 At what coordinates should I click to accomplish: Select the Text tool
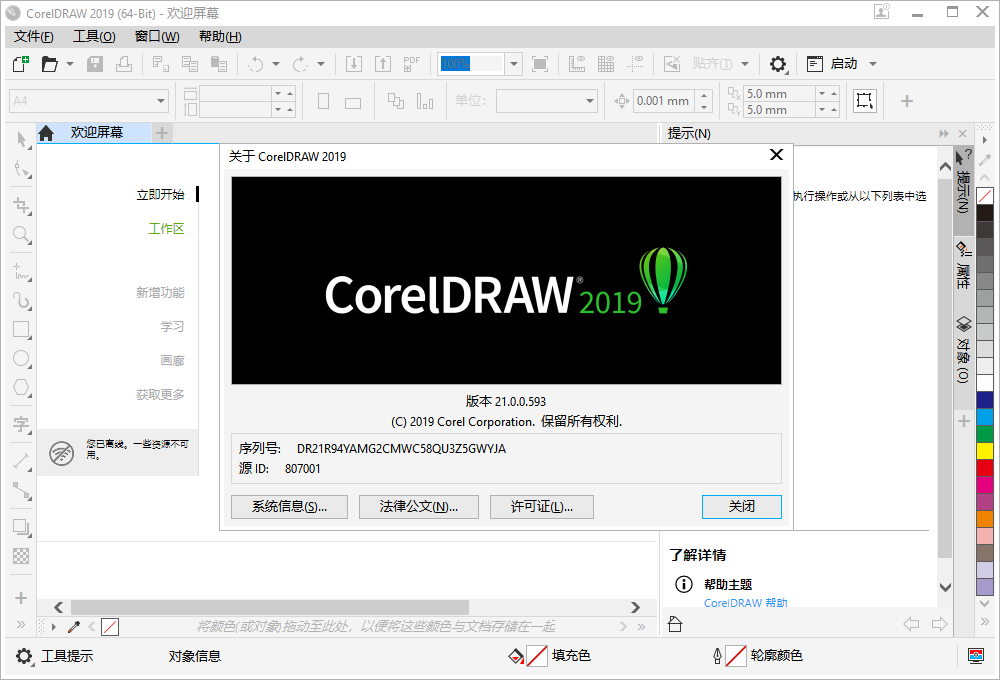coord(20,425)
